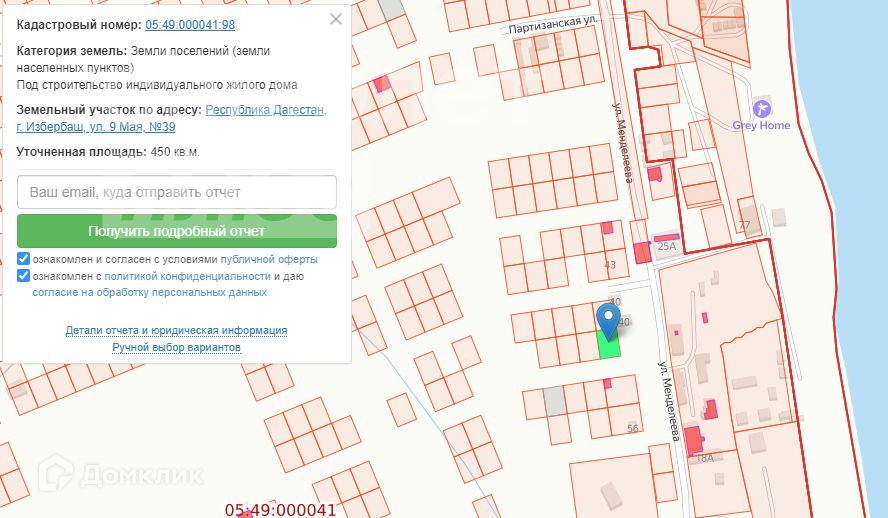Click the blue location pin marker

point(608,320)
